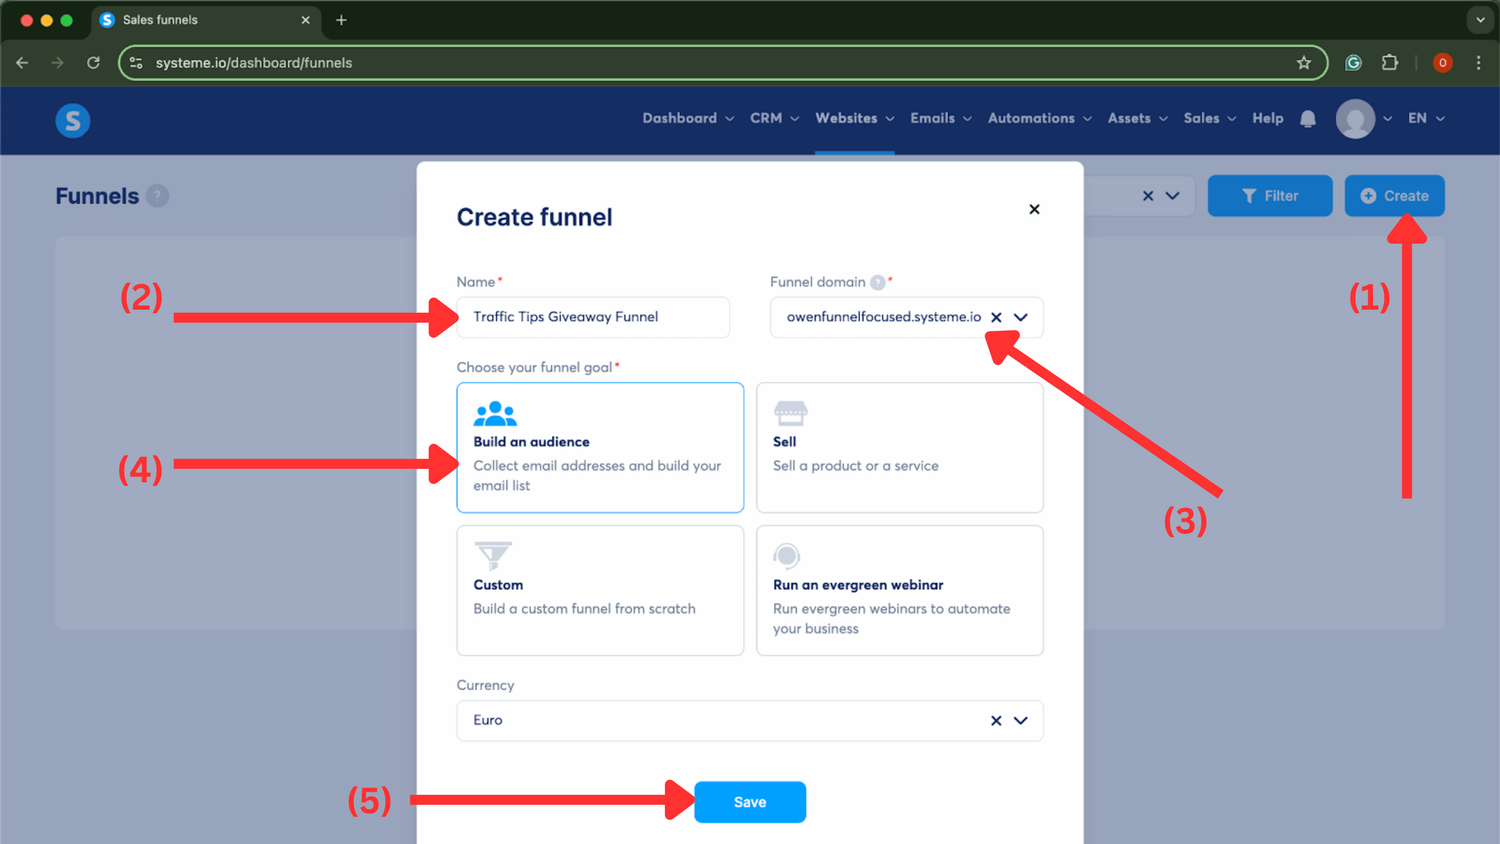The width and height of the screenshot is (1500, 844).
Task: Open the Assets menu
Action: 1137,118
